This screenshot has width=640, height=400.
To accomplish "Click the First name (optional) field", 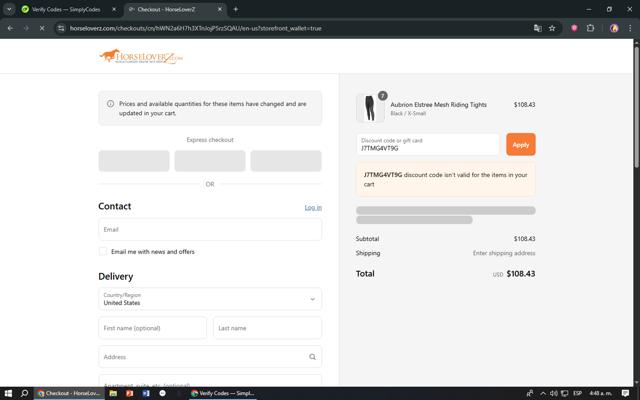I will (x=152, y=328).
